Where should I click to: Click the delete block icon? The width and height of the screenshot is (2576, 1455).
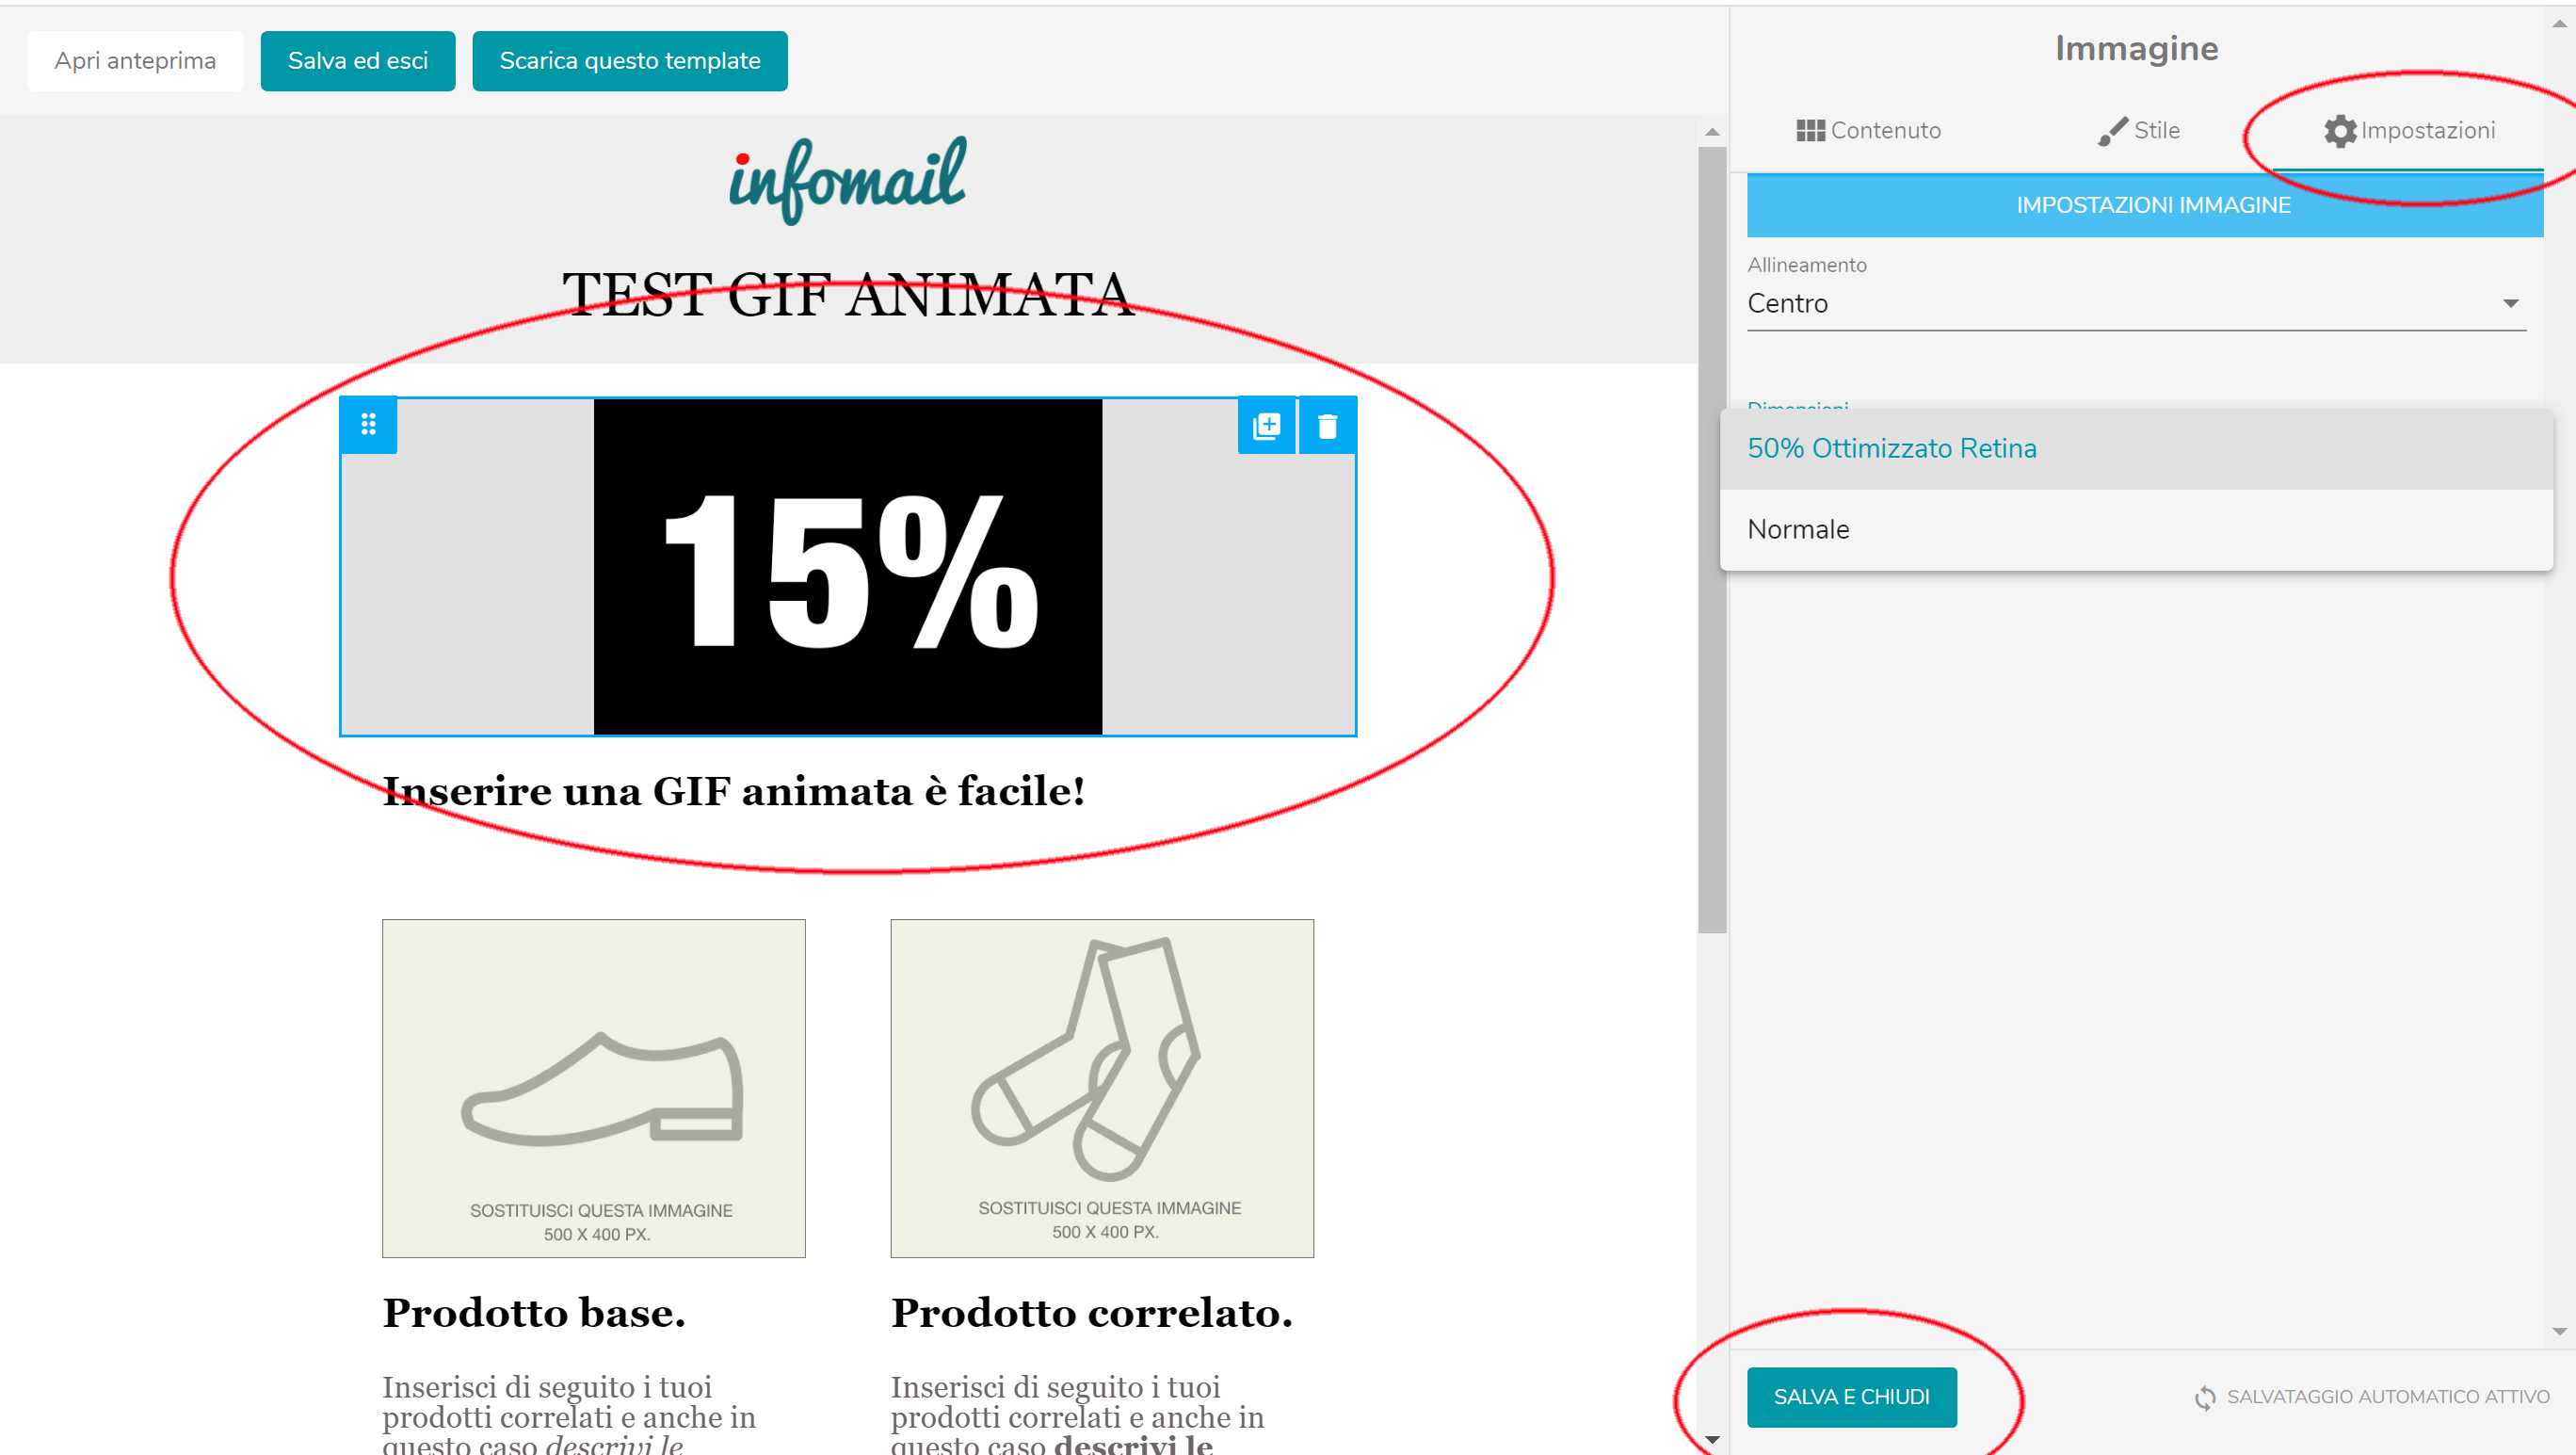click(1328, 425)
